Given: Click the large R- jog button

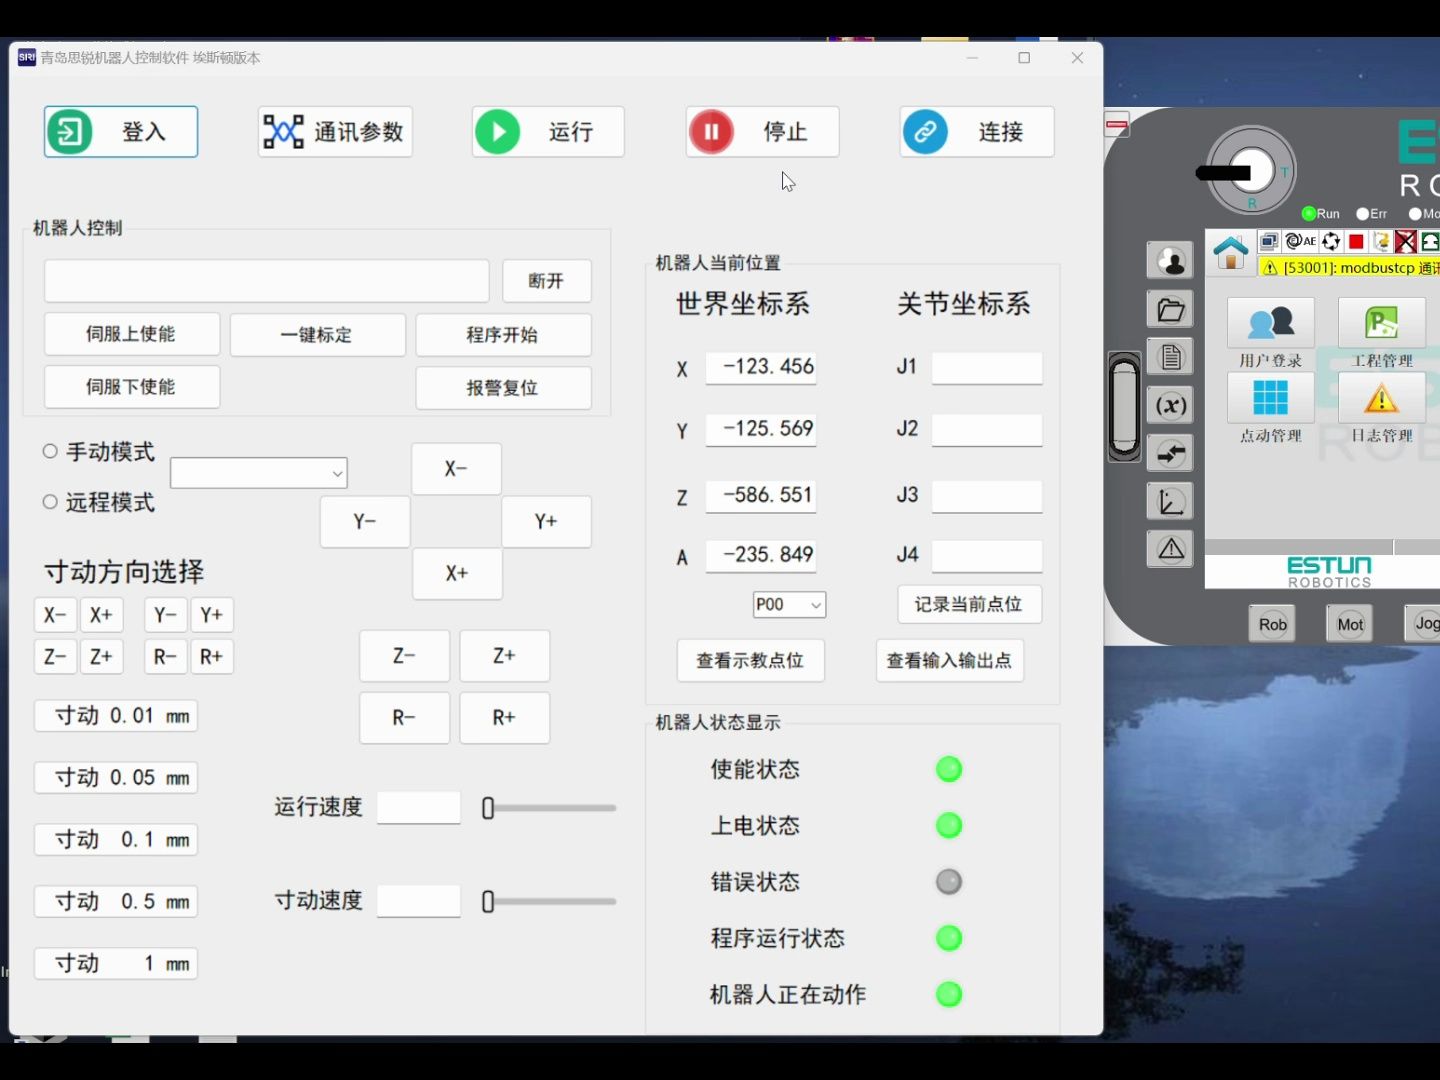Looking at the screenshot, I should (404, 718).
